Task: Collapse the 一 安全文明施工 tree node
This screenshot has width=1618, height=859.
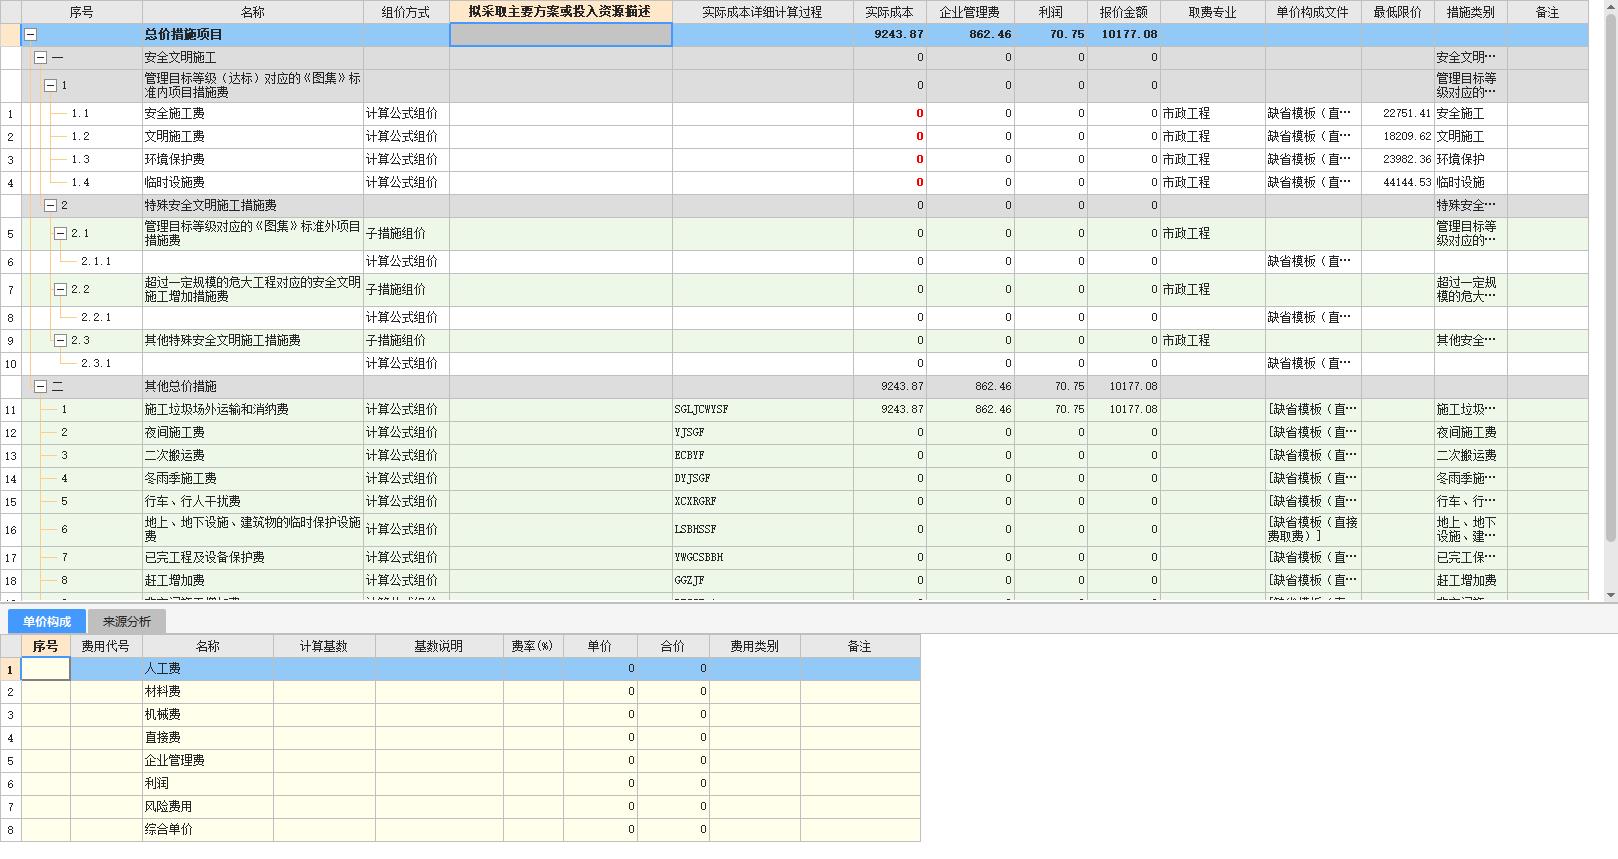Action: coord(40,58)
